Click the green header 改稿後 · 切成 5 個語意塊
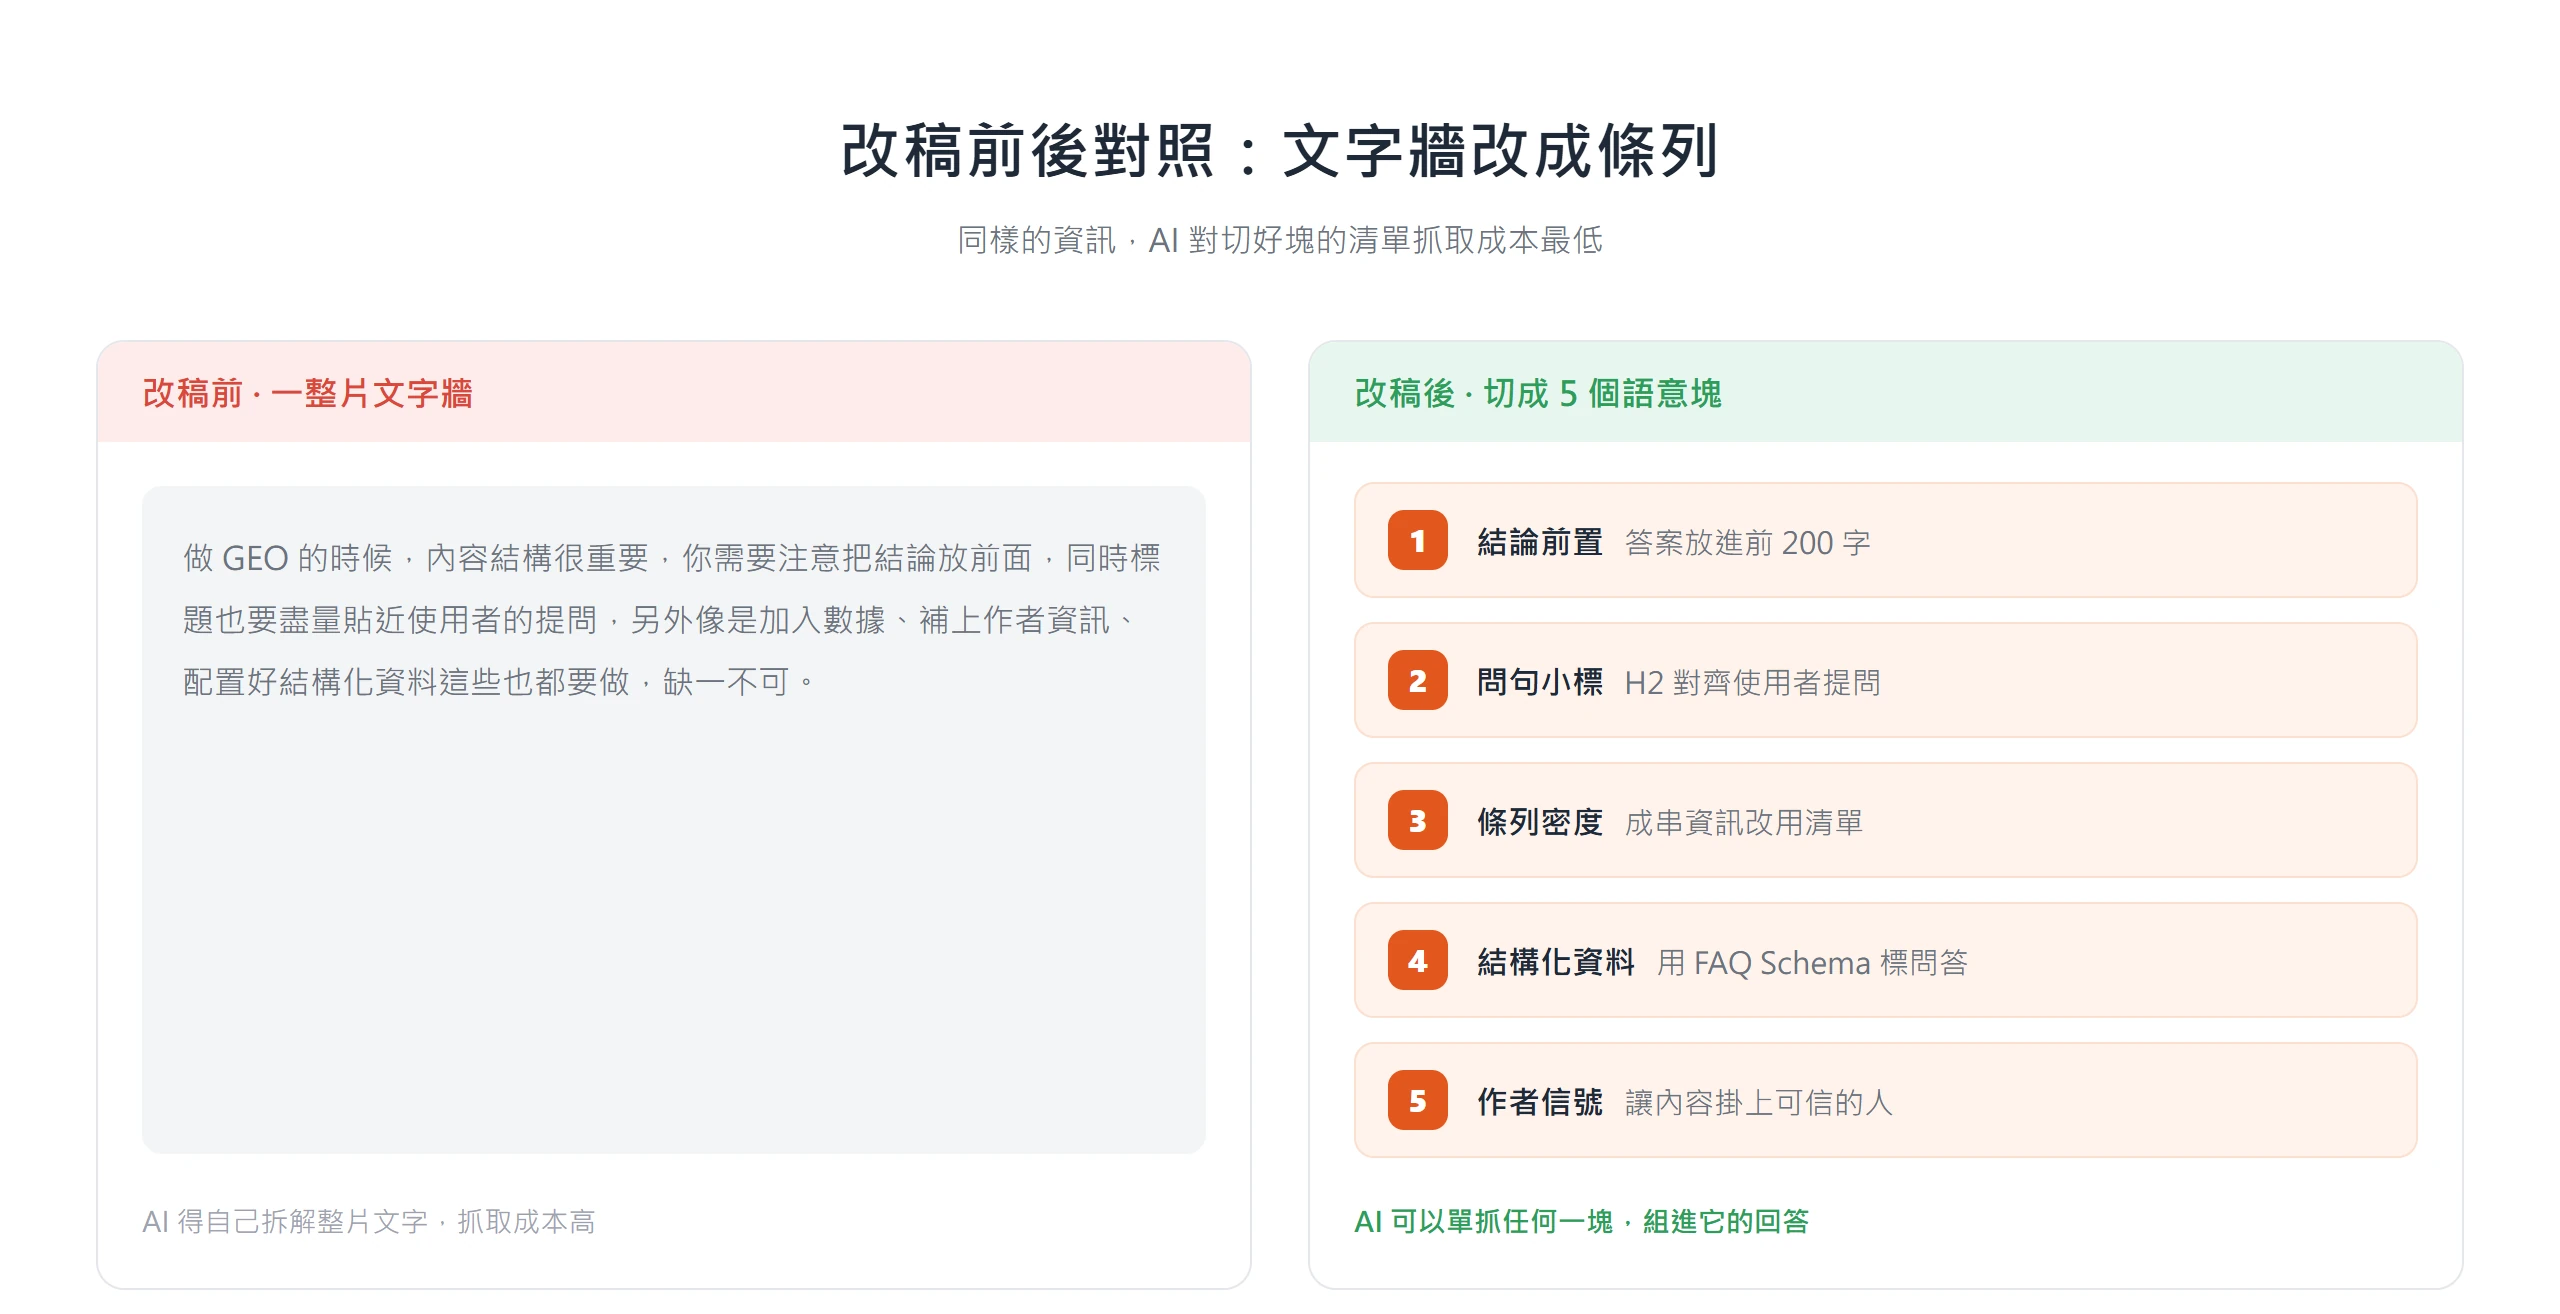The width and height of the screenshot is (2560, 1314). coord(1538,393)
